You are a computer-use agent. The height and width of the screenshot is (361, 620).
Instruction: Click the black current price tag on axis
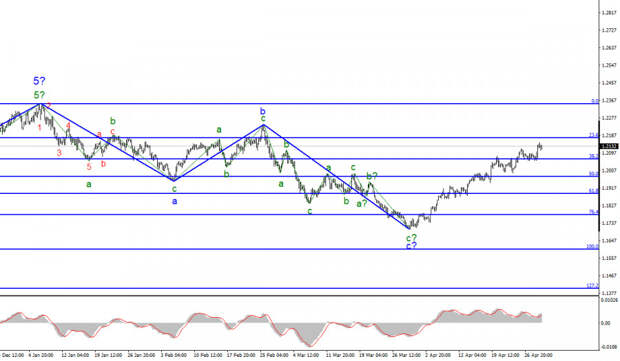pyautogui.click(x=609, y=146)
